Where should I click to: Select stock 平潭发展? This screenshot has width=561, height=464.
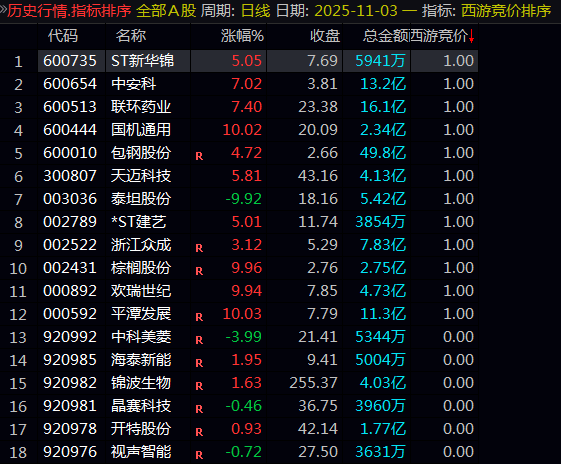[x=141, y=314]
